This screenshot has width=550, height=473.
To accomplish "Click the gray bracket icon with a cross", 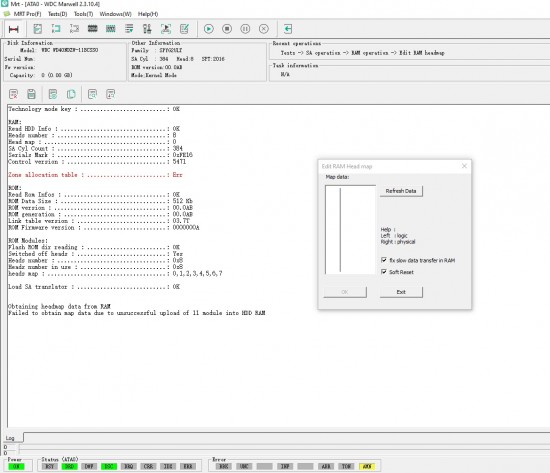I will [x=74, y=29].
